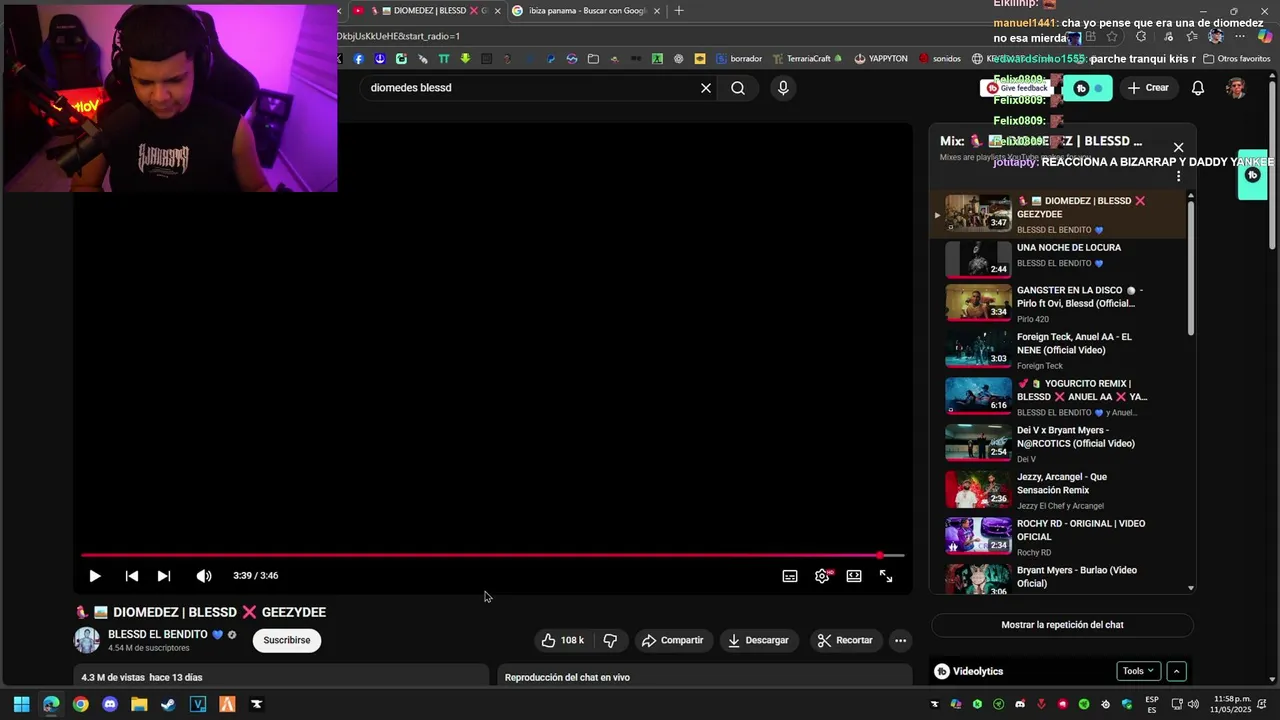
Task: Skip to the previous video
Action: click(x=131, y=576)
